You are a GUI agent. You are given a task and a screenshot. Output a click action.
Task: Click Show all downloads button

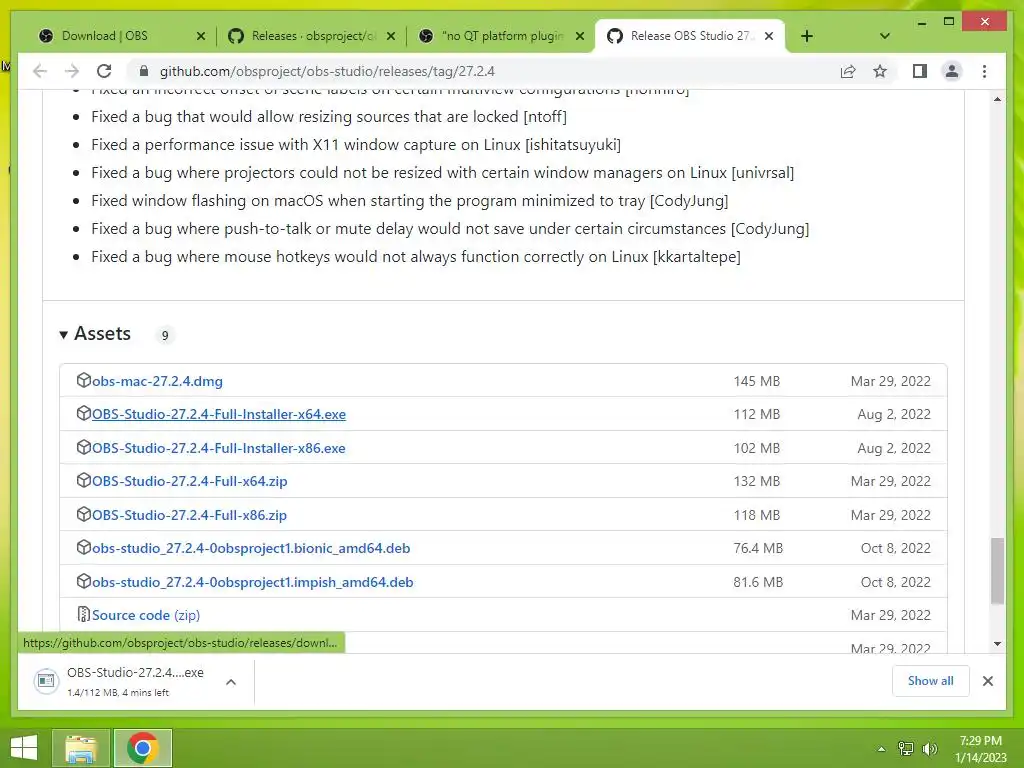(931, 681)
